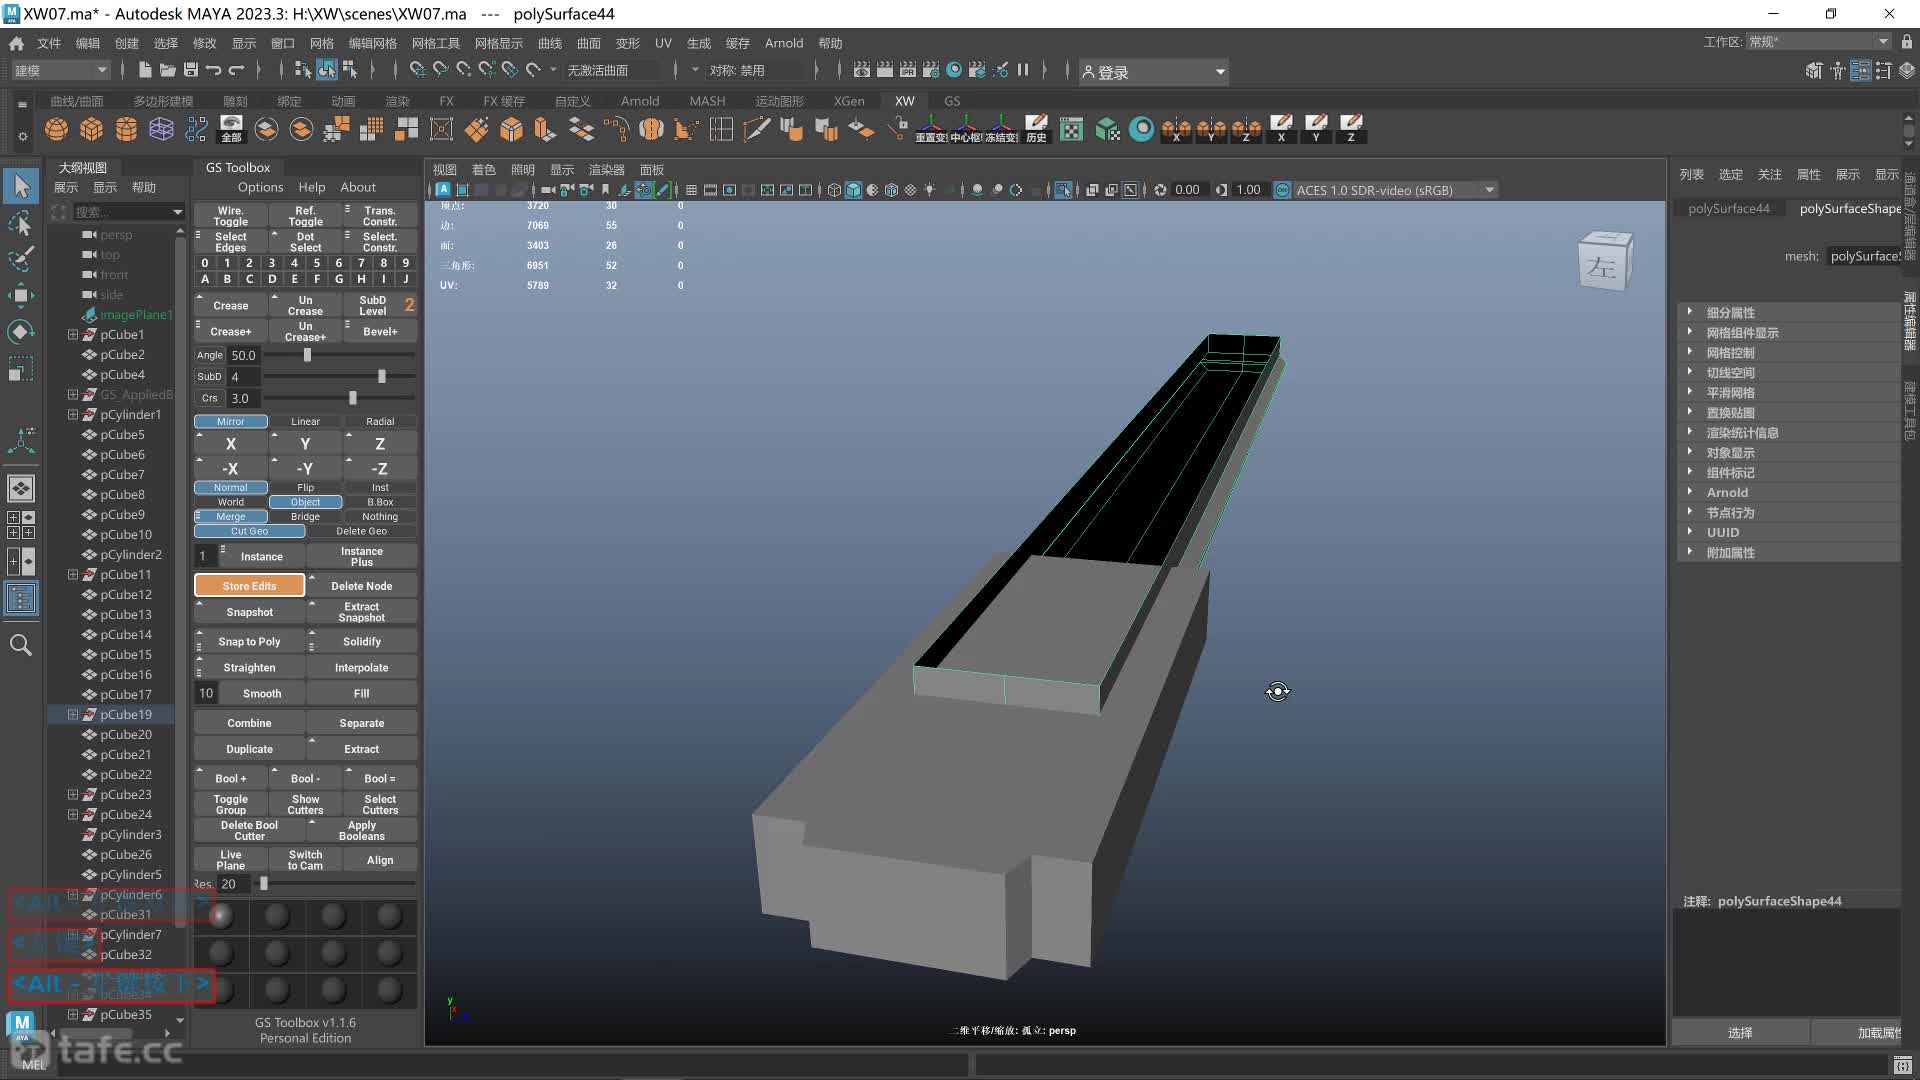Click the workspace lock icon
The height and width of the screenshot is (1080, 1920).
tap(1907, 42)
